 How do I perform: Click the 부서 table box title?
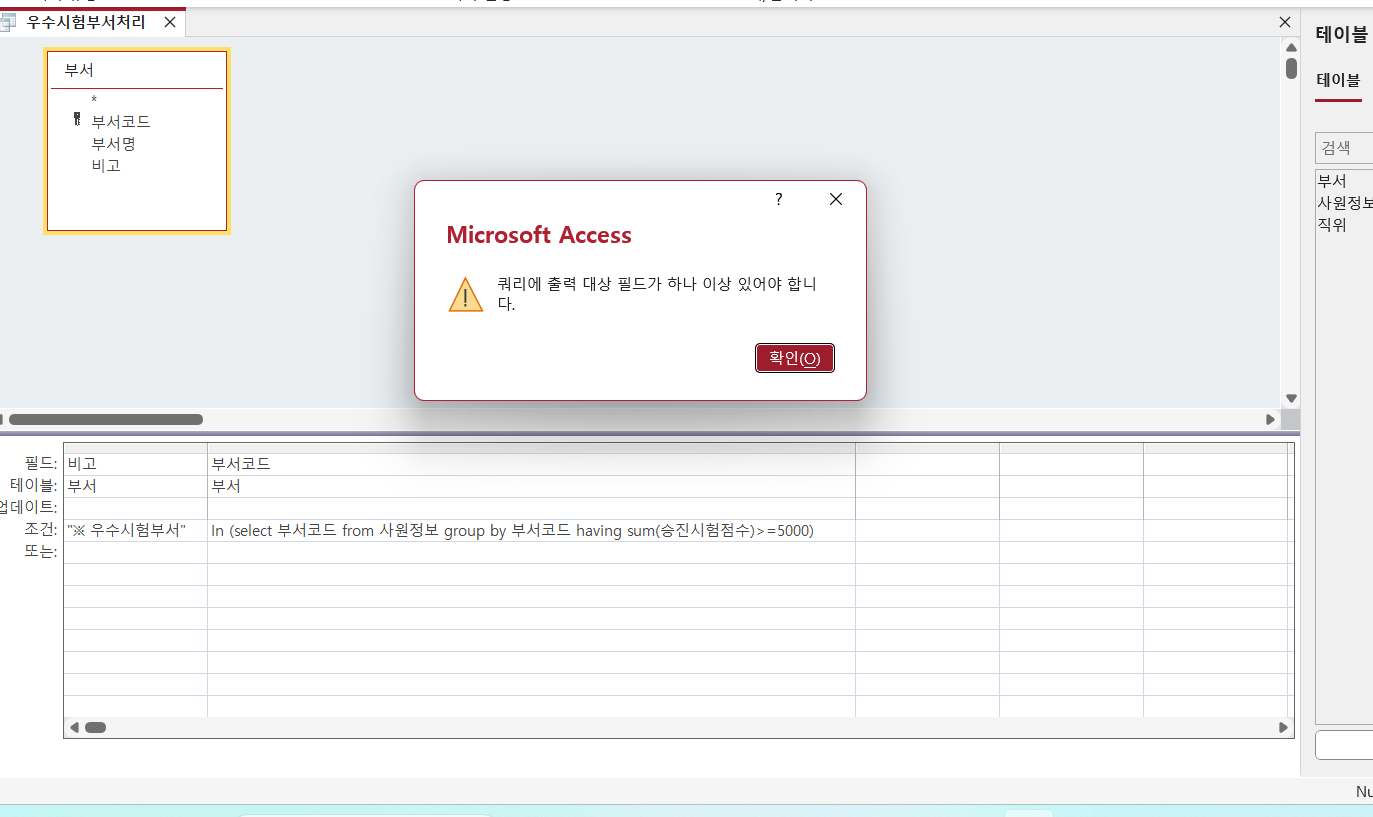pos(80,70)
